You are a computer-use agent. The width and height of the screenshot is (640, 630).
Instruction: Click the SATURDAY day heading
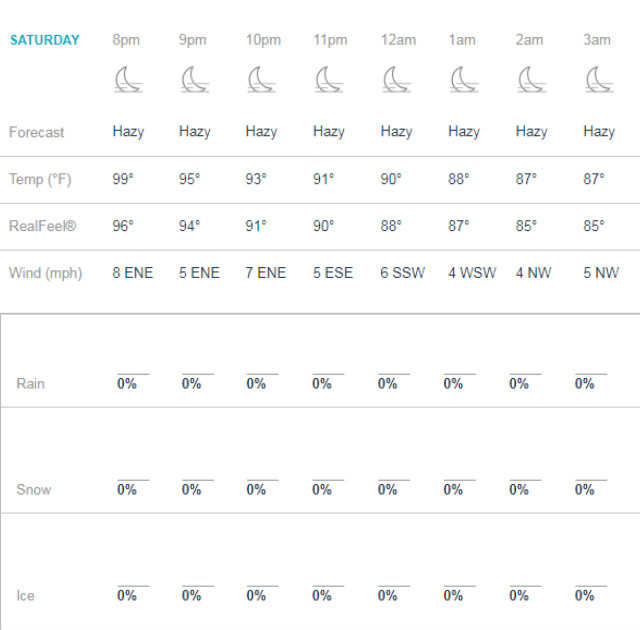pos(45,40)
